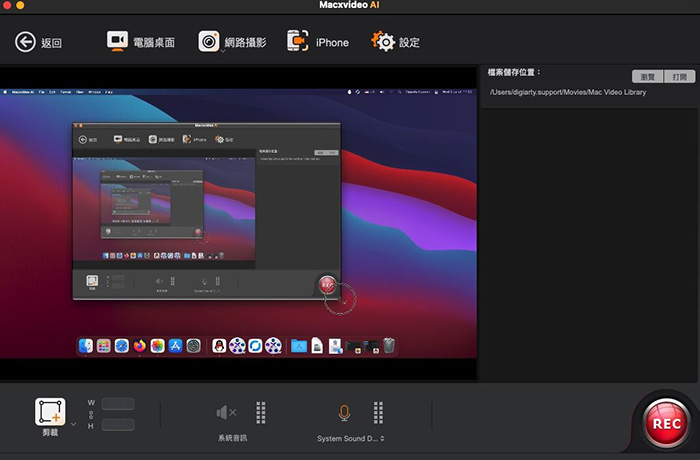Viewport: 700px width, 460px height.
Task: Click the Trash icon in the previewed dock
Action: click(x=389, y=346)
